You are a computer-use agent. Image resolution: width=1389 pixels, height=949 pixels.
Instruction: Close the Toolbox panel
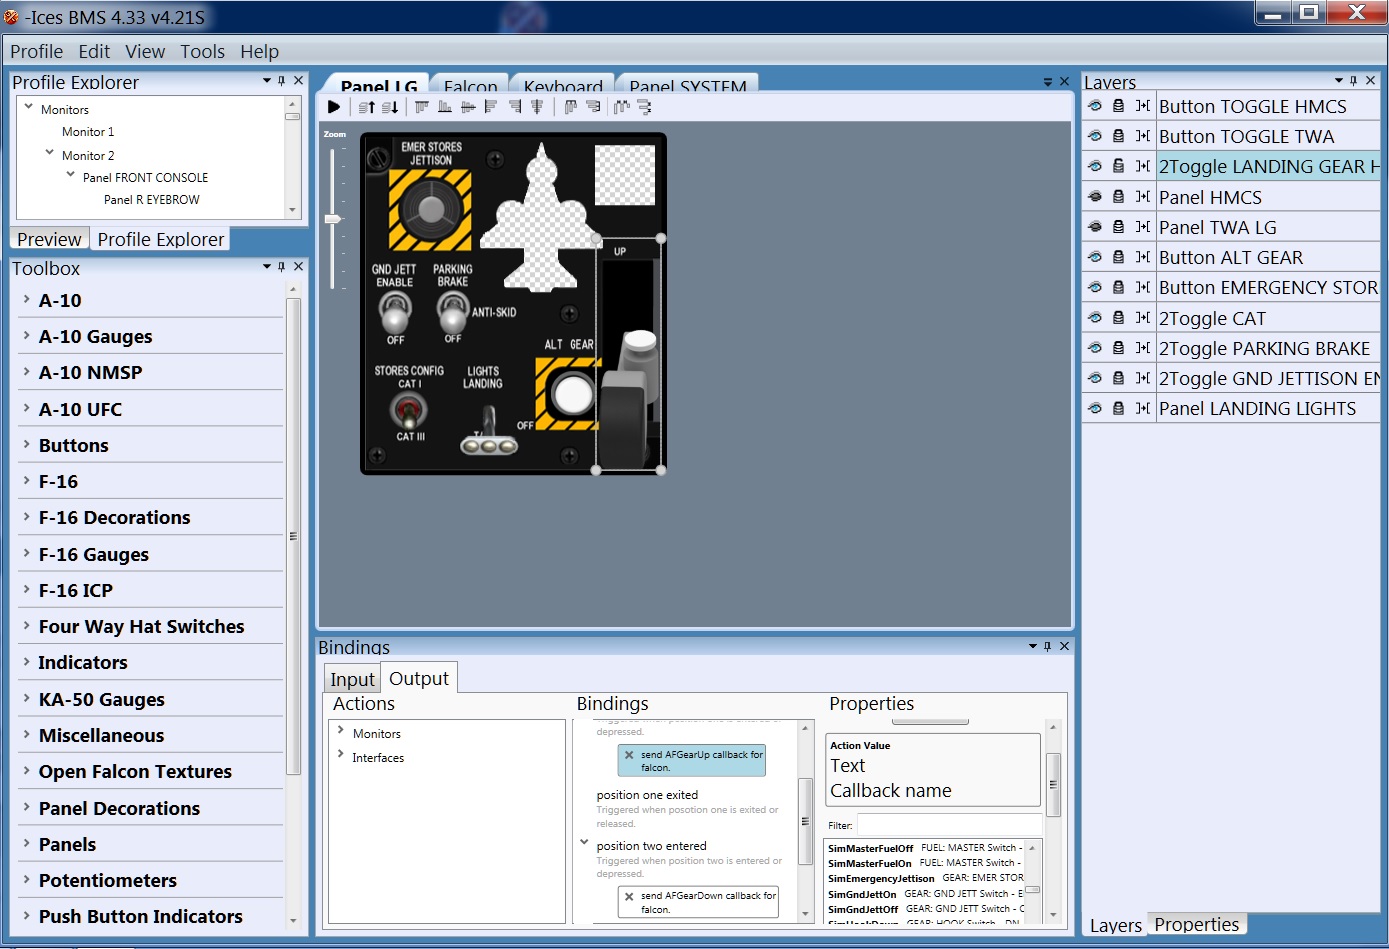[x=298, y=267]
